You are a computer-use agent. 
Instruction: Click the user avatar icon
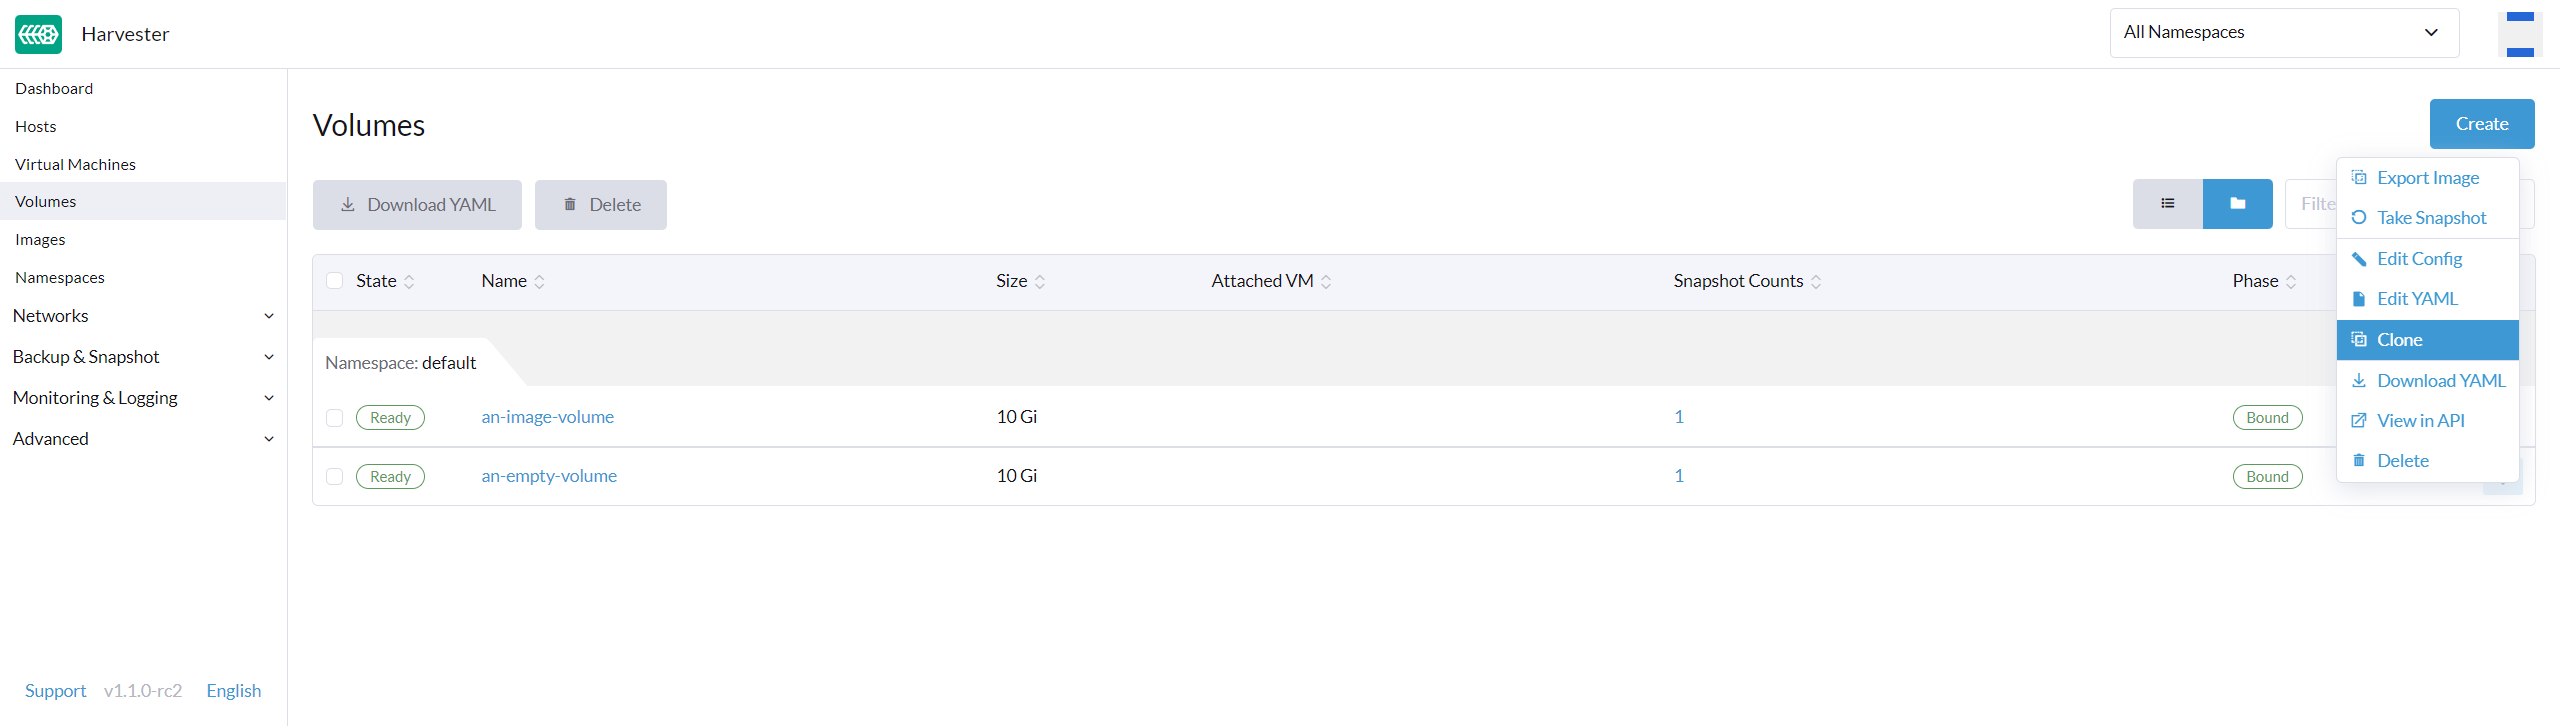(2519, 34)
